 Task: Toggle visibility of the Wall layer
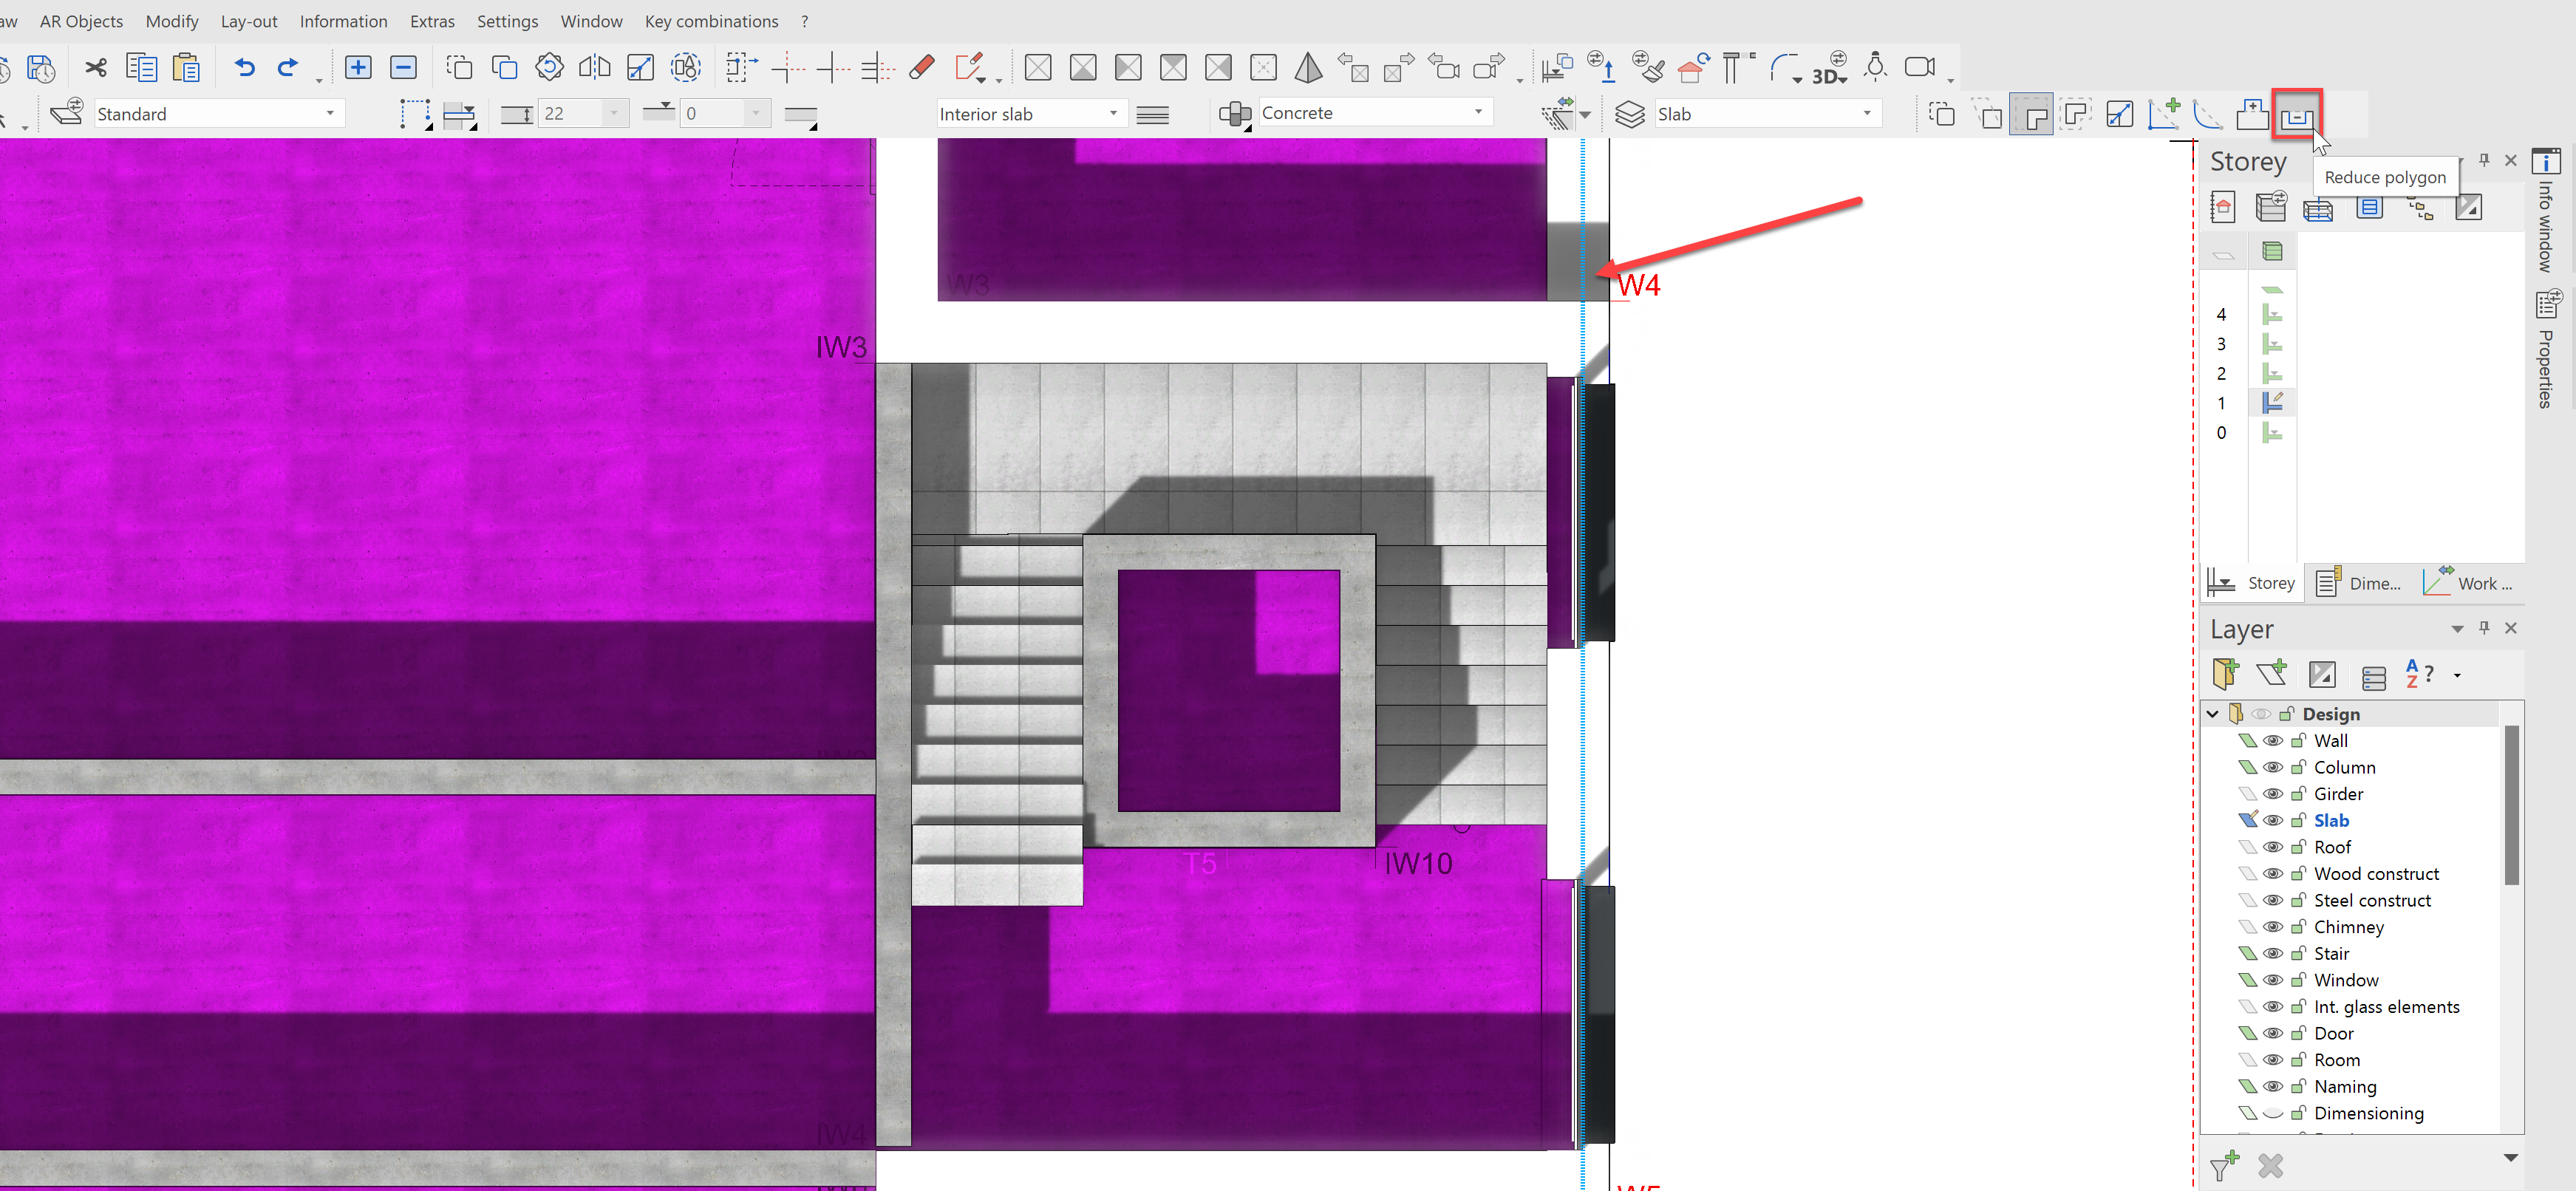pyautogui.click(x=2273, y=741)
